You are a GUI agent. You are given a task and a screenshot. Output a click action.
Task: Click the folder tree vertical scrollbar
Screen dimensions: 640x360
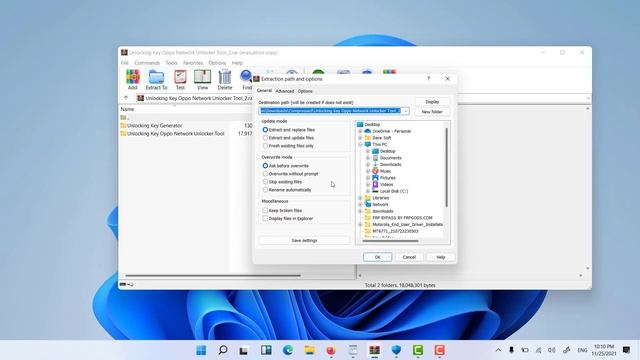pyautogui.click(x=447, y=167)
